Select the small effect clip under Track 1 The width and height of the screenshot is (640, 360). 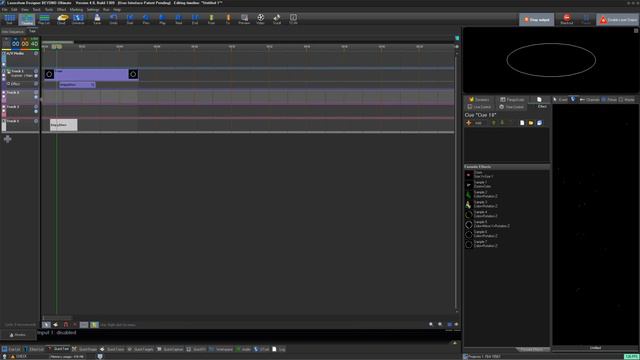77,85
